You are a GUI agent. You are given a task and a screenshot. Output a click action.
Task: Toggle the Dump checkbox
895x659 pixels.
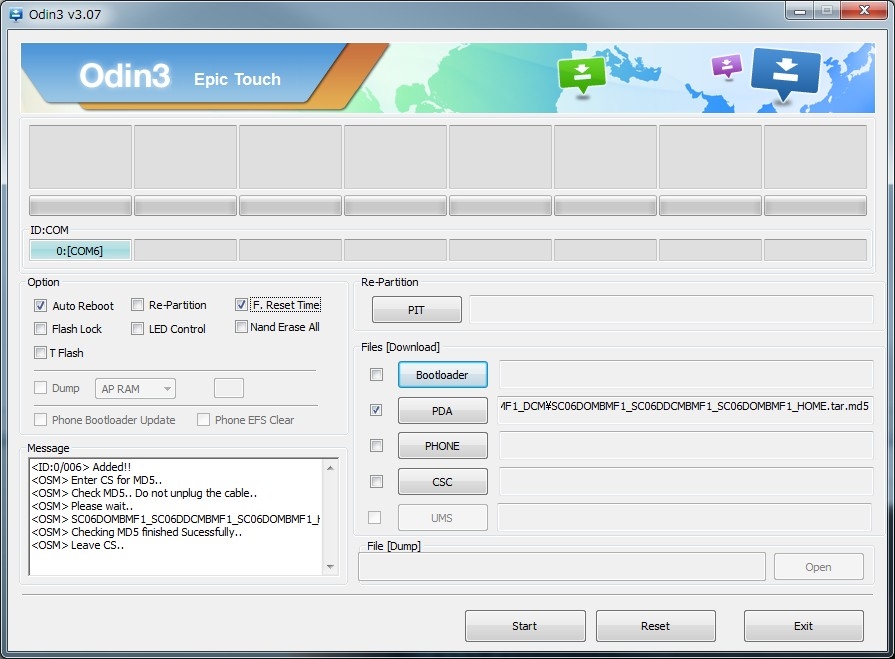point(40,388)
